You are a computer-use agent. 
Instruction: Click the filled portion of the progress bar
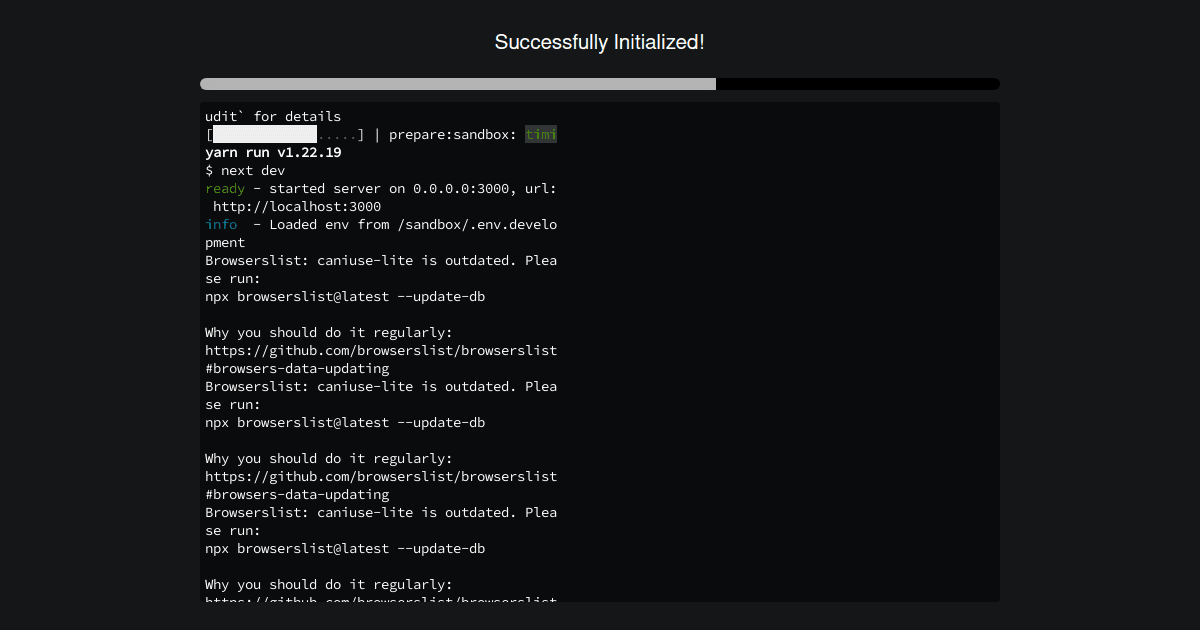pyautogui.click(x=450, y=84)
